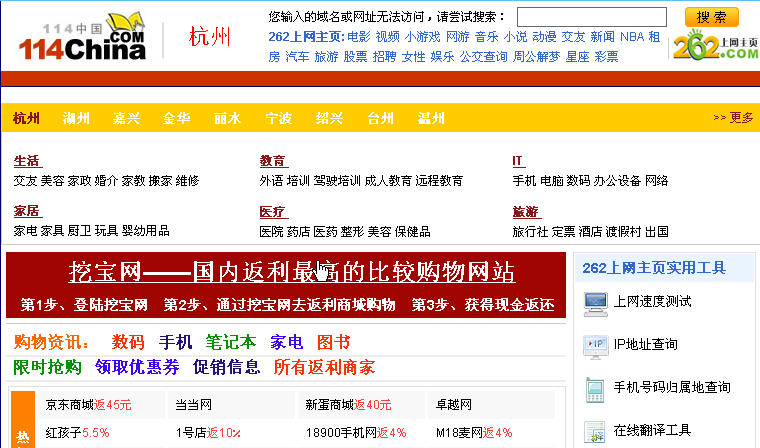Screen dimensions: 760x448
Task: Open the 笔记本 shopping category link
Action: pos(230,341)
